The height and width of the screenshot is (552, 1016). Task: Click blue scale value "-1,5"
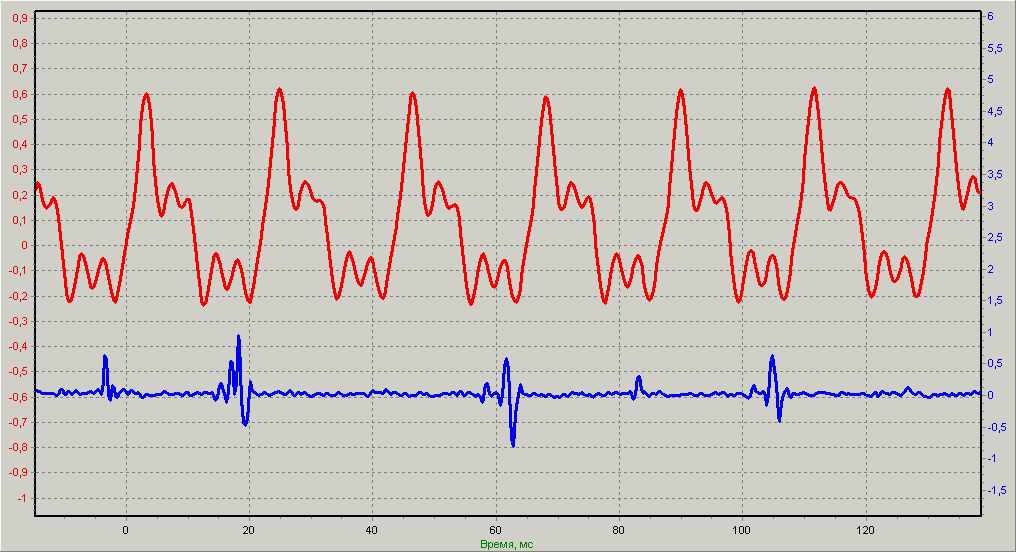pos(997,490)
